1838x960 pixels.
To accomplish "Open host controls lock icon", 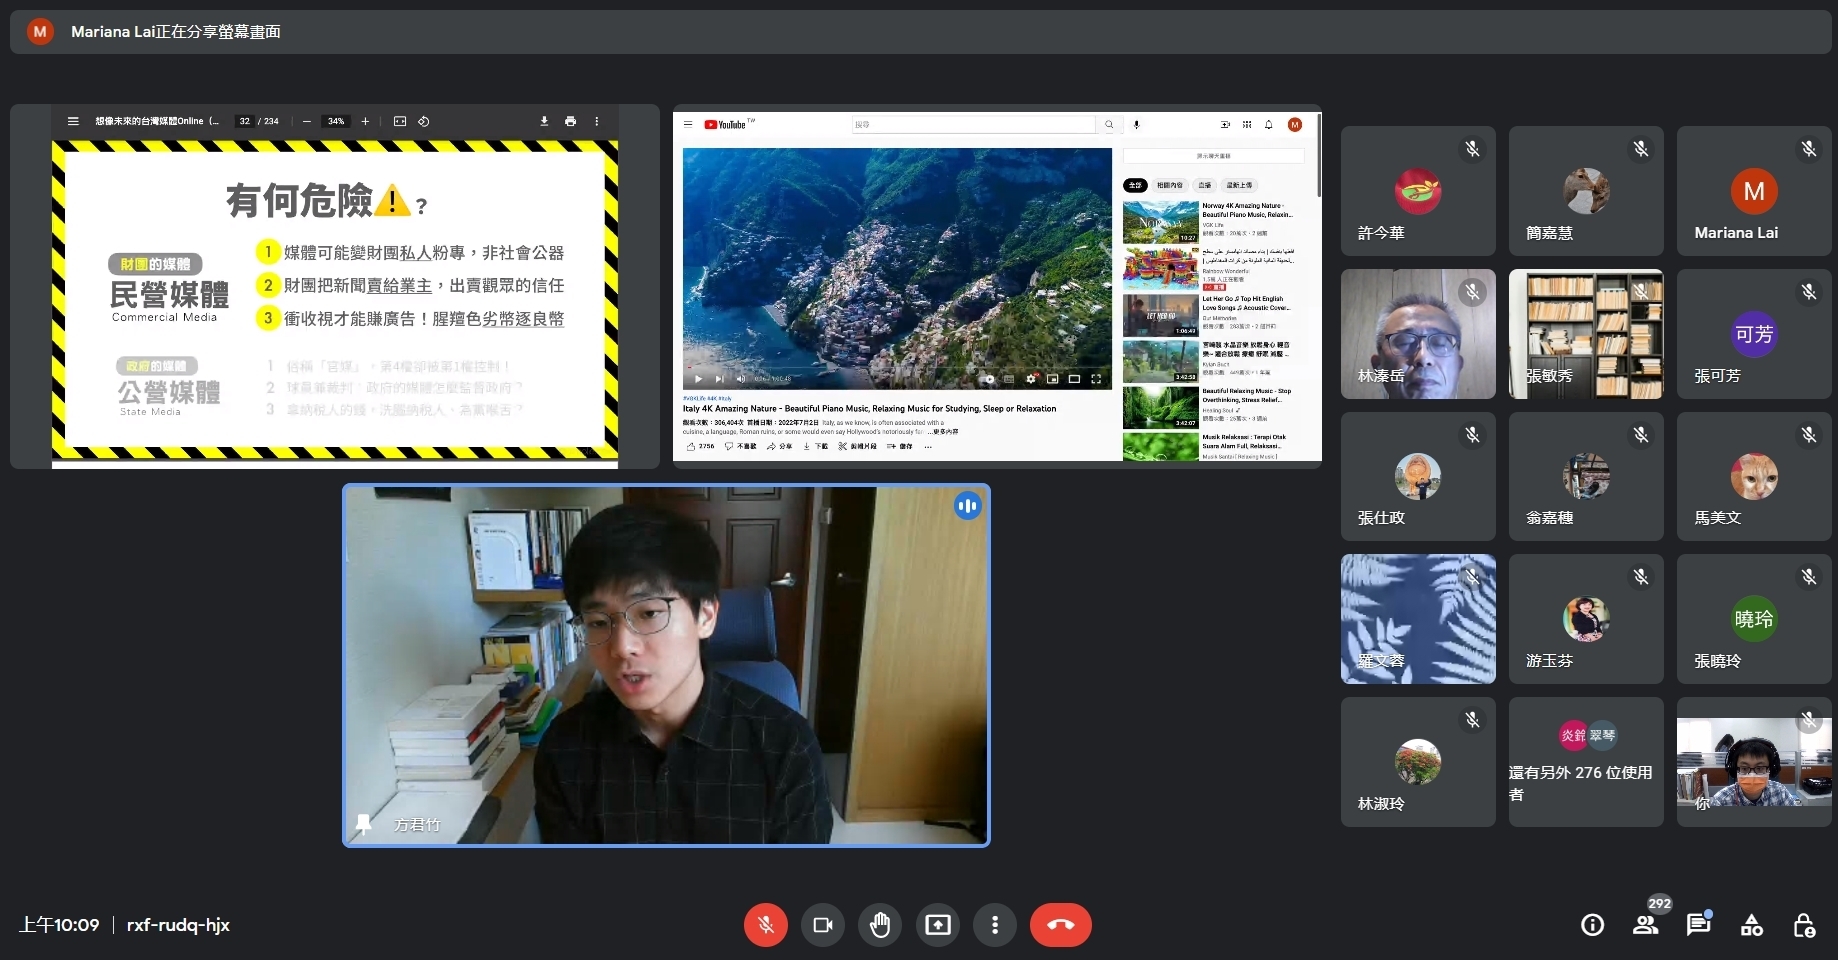I will pyautogui.click(x=1804, y=925).
